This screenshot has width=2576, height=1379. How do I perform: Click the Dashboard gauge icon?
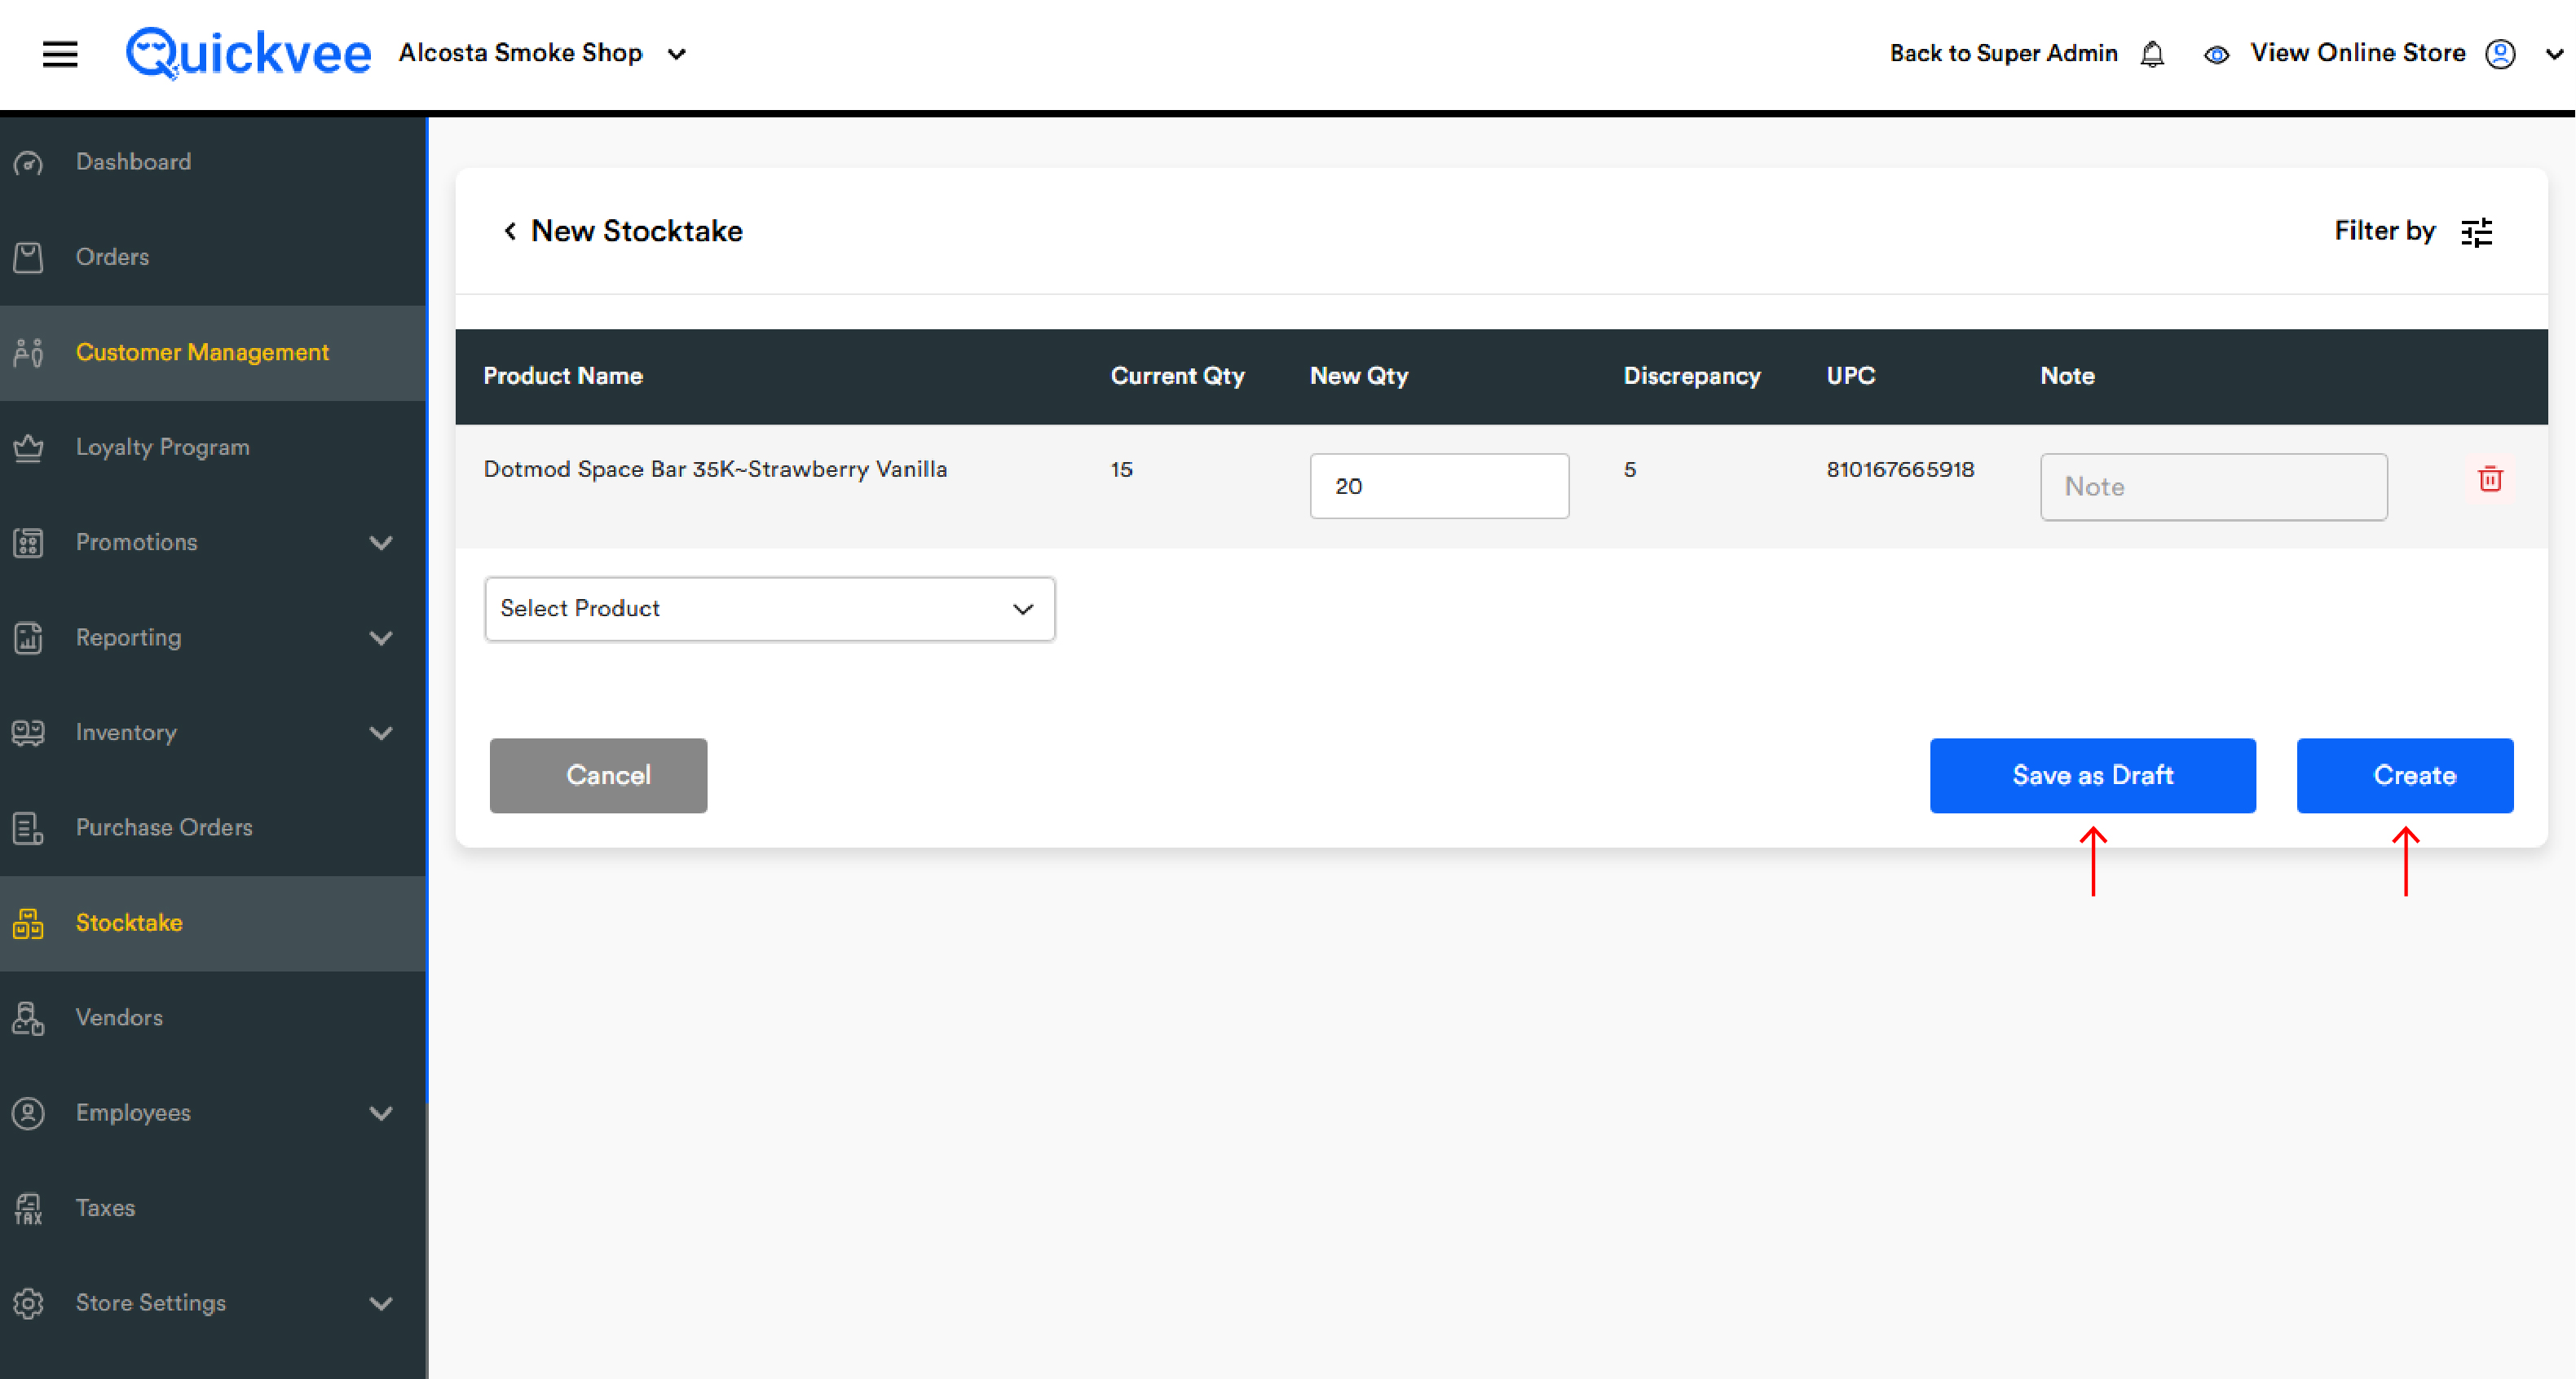click(x=28, y=162)
